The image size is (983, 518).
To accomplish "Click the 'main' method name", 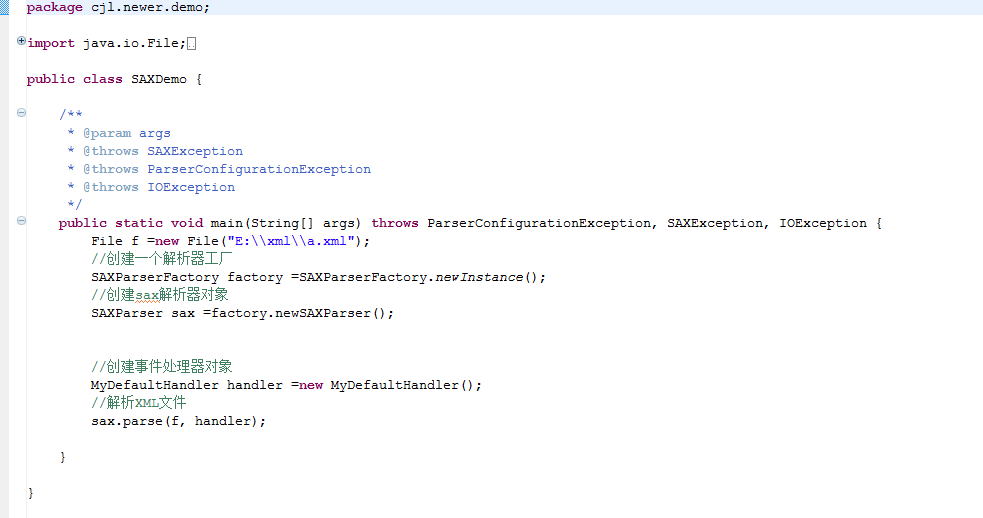I will 226,223.
